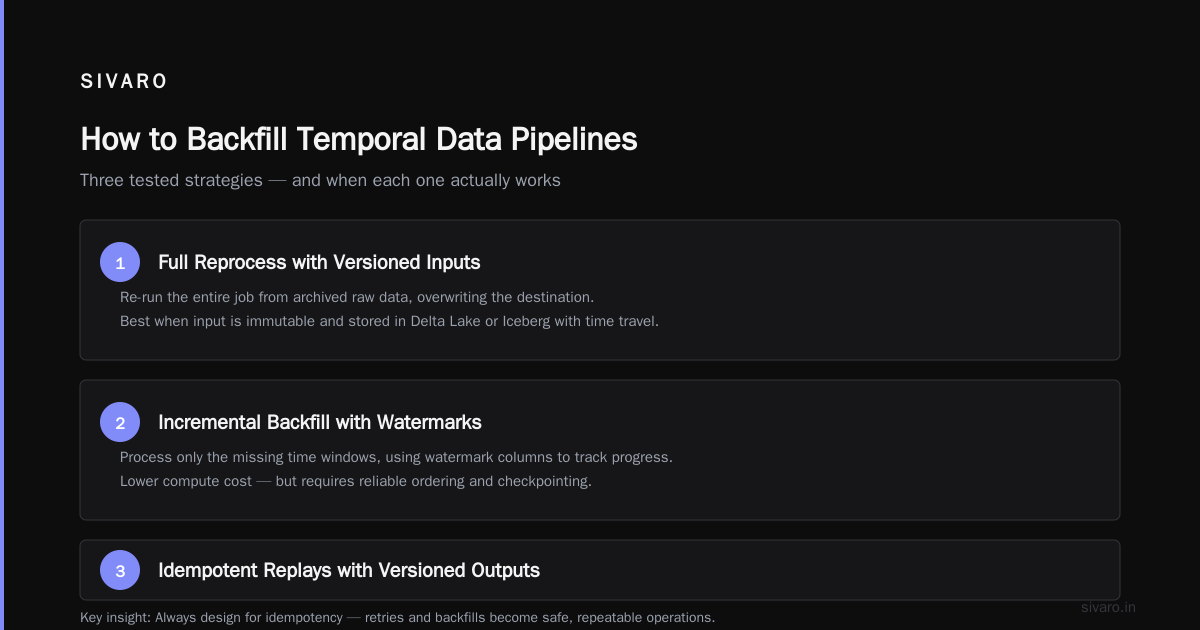
Task: Click the Three tested strategies subtitle
Action: 320,181
